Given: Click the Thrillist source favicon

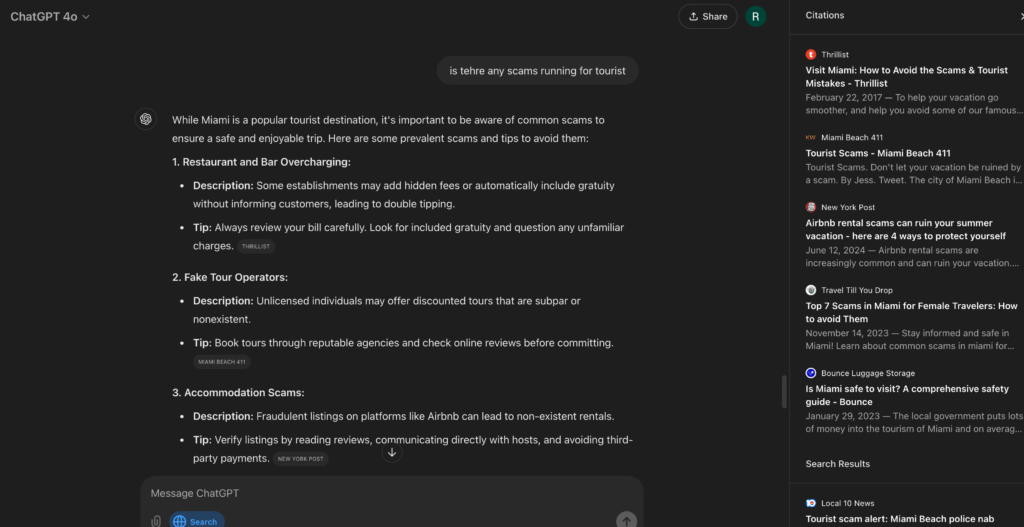Looking at the screenshot, I should (x=811, y=54).
